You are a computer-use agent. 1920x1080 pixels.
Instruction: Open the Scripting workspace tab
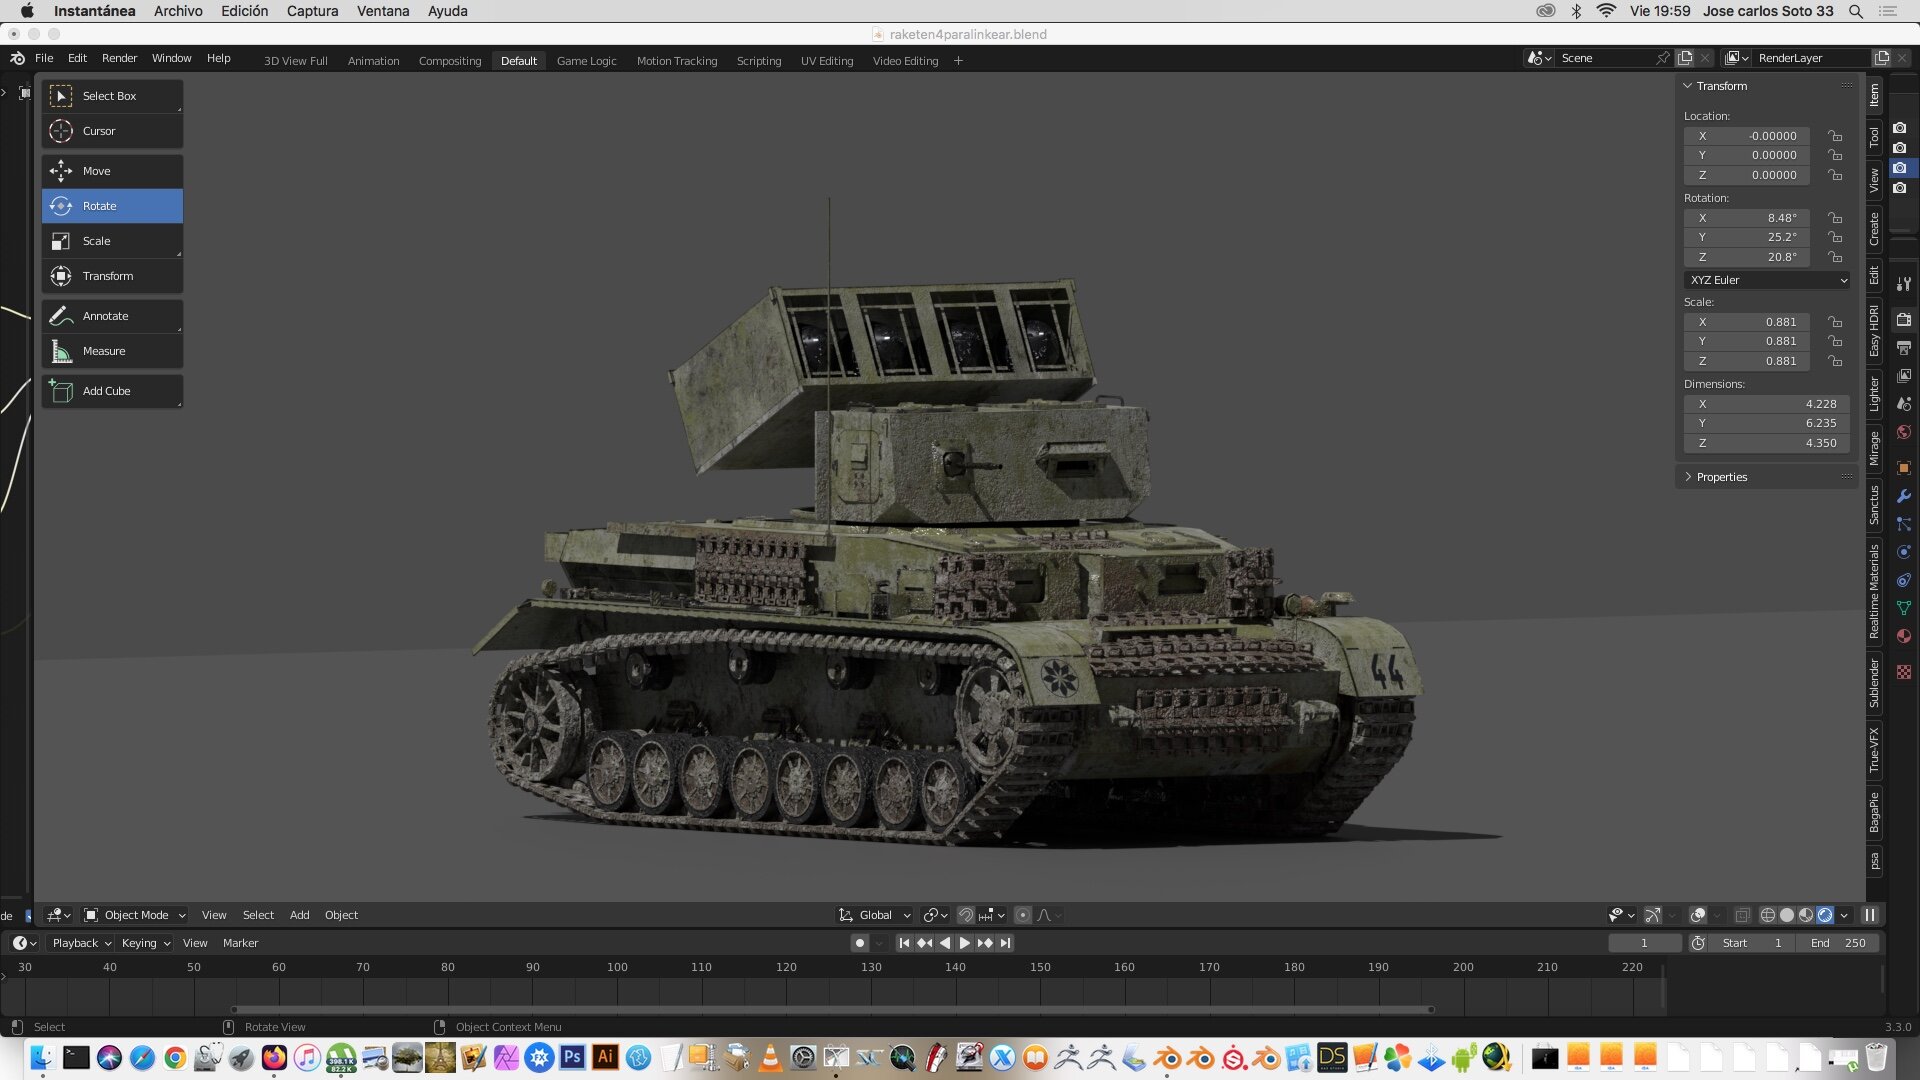[759, 61]
